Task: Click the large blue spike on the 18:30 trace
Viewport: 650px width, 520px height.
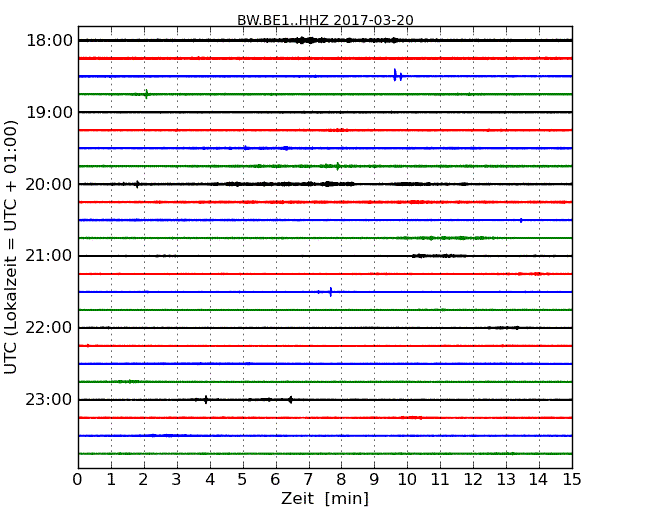Action: pos(395,75)
